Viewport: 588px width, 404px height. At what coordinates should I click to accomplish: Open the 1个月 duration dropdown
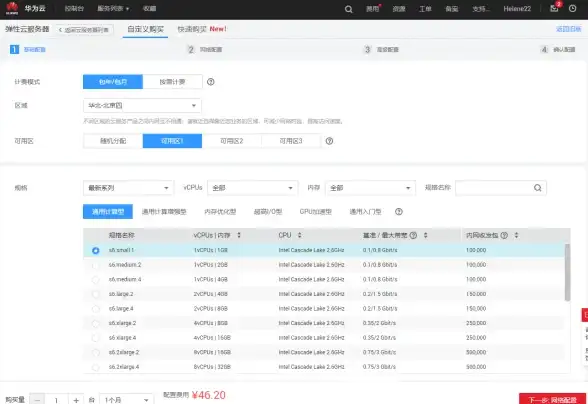tap(126, 400)
